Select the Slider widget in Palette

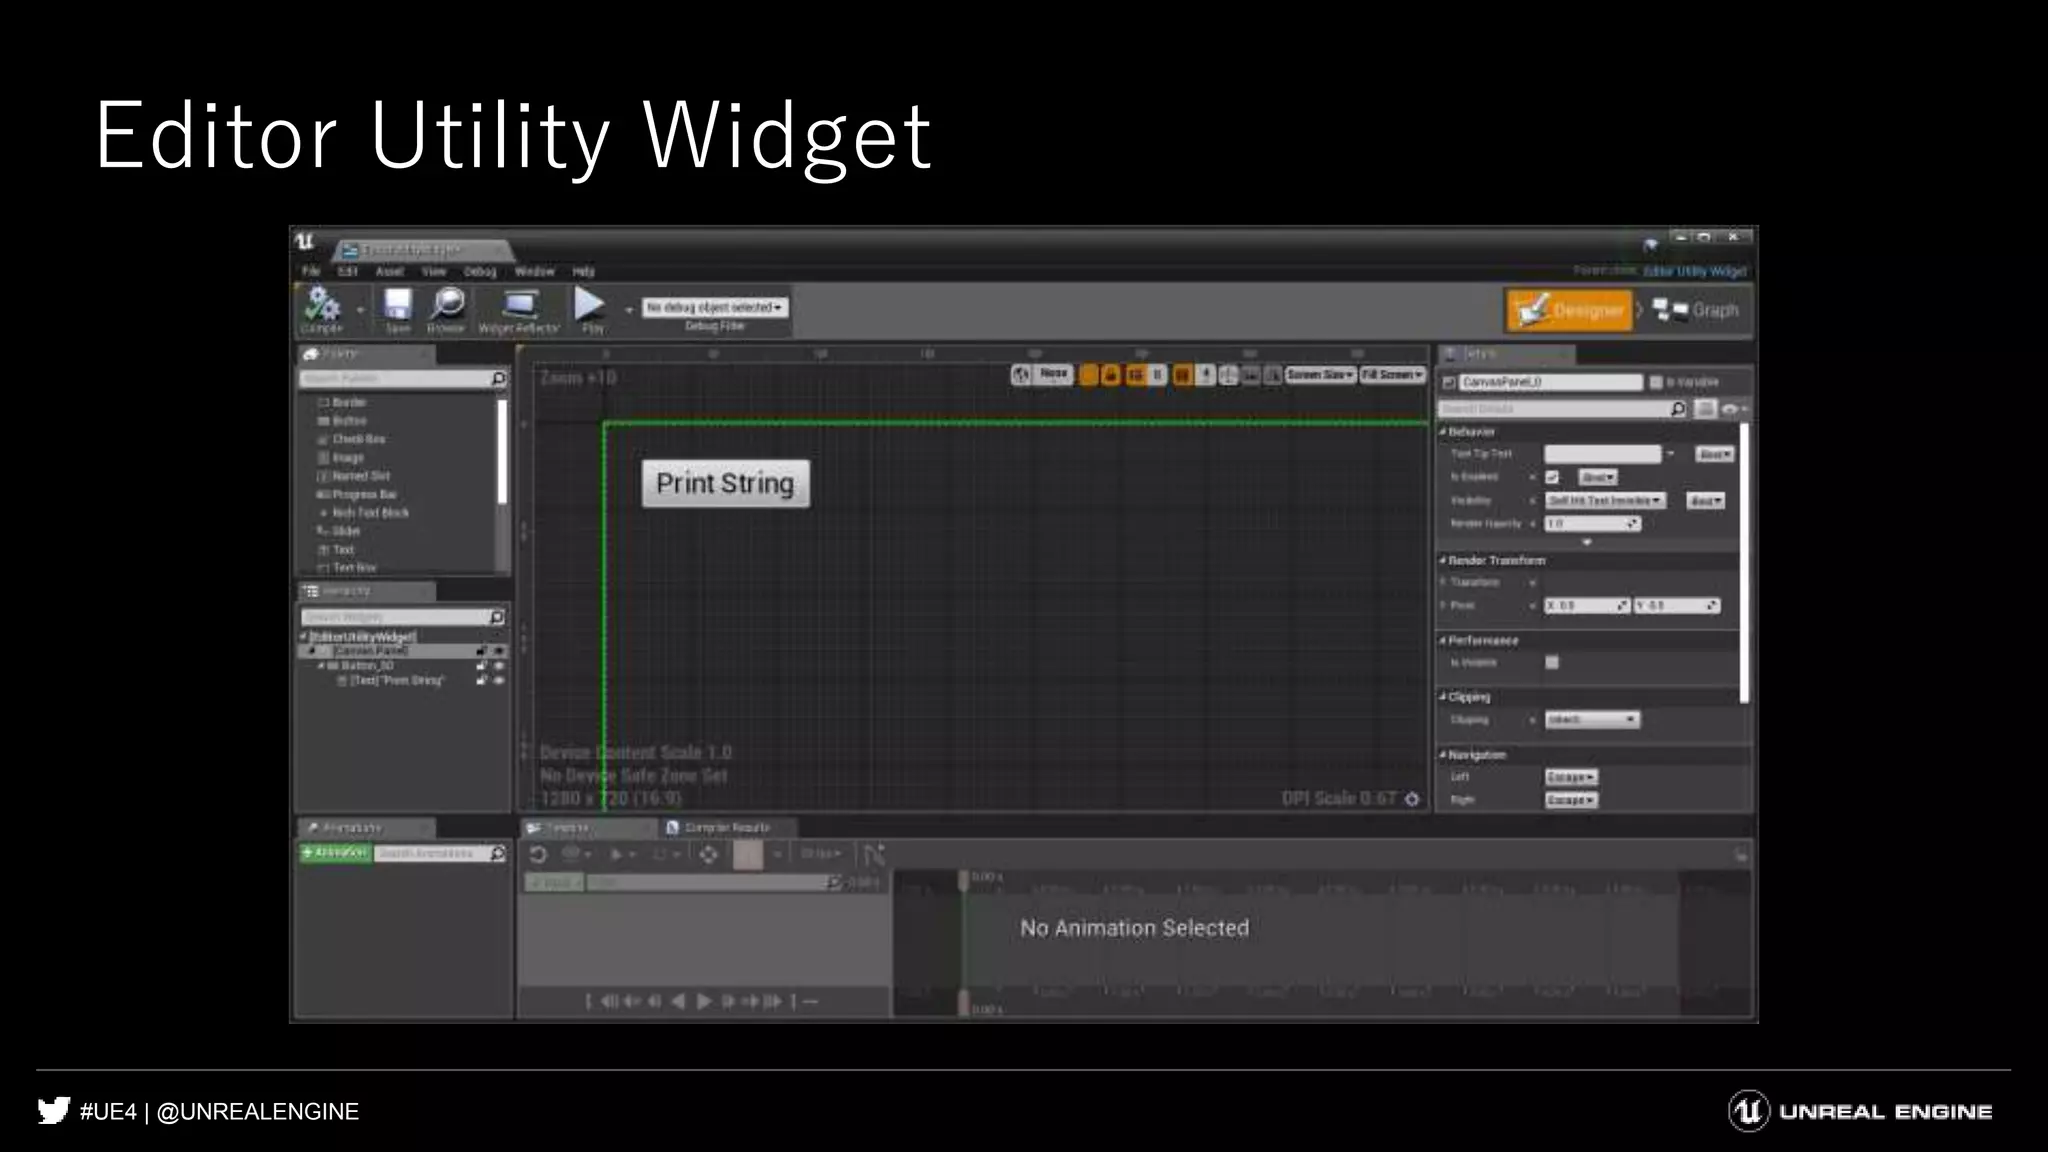click(x=339, y=531)
